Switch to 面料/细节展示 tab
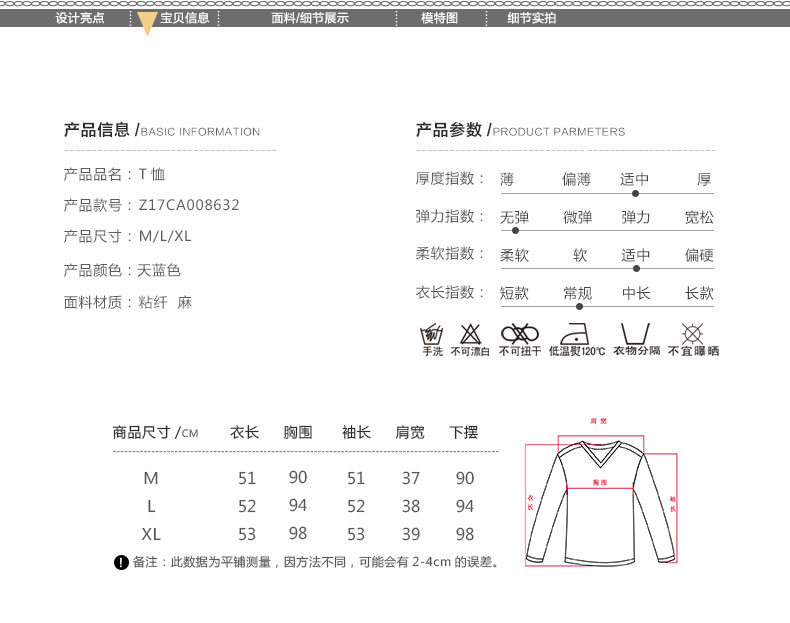Screen dimensions: 790x623 click(x=310, y=18)
